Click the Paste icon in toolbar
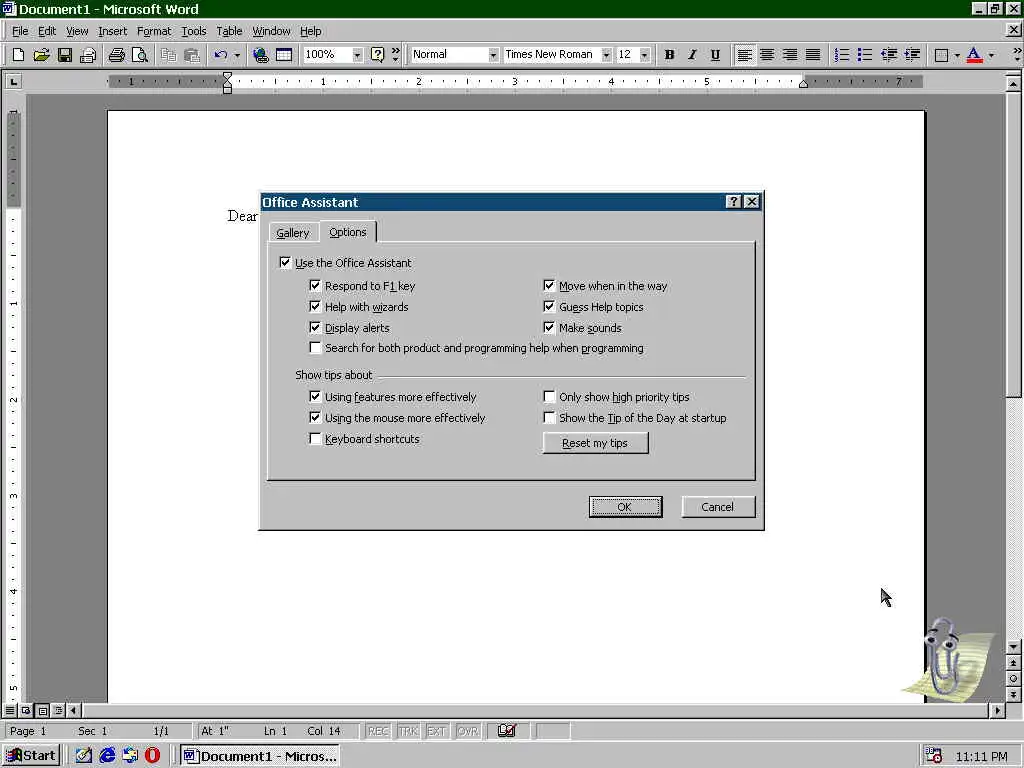1024x768 pixels. click(191, 55)
